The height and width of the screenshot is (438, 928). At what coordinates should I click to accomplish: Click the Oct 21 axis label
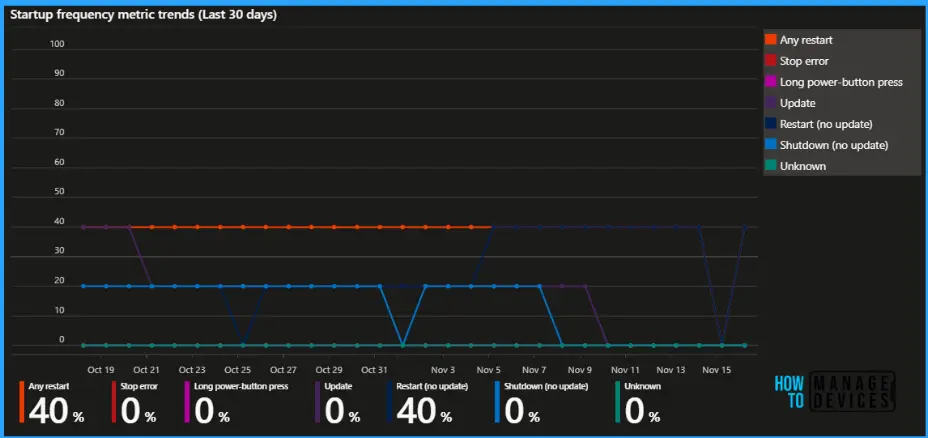[x=146, y=370]
